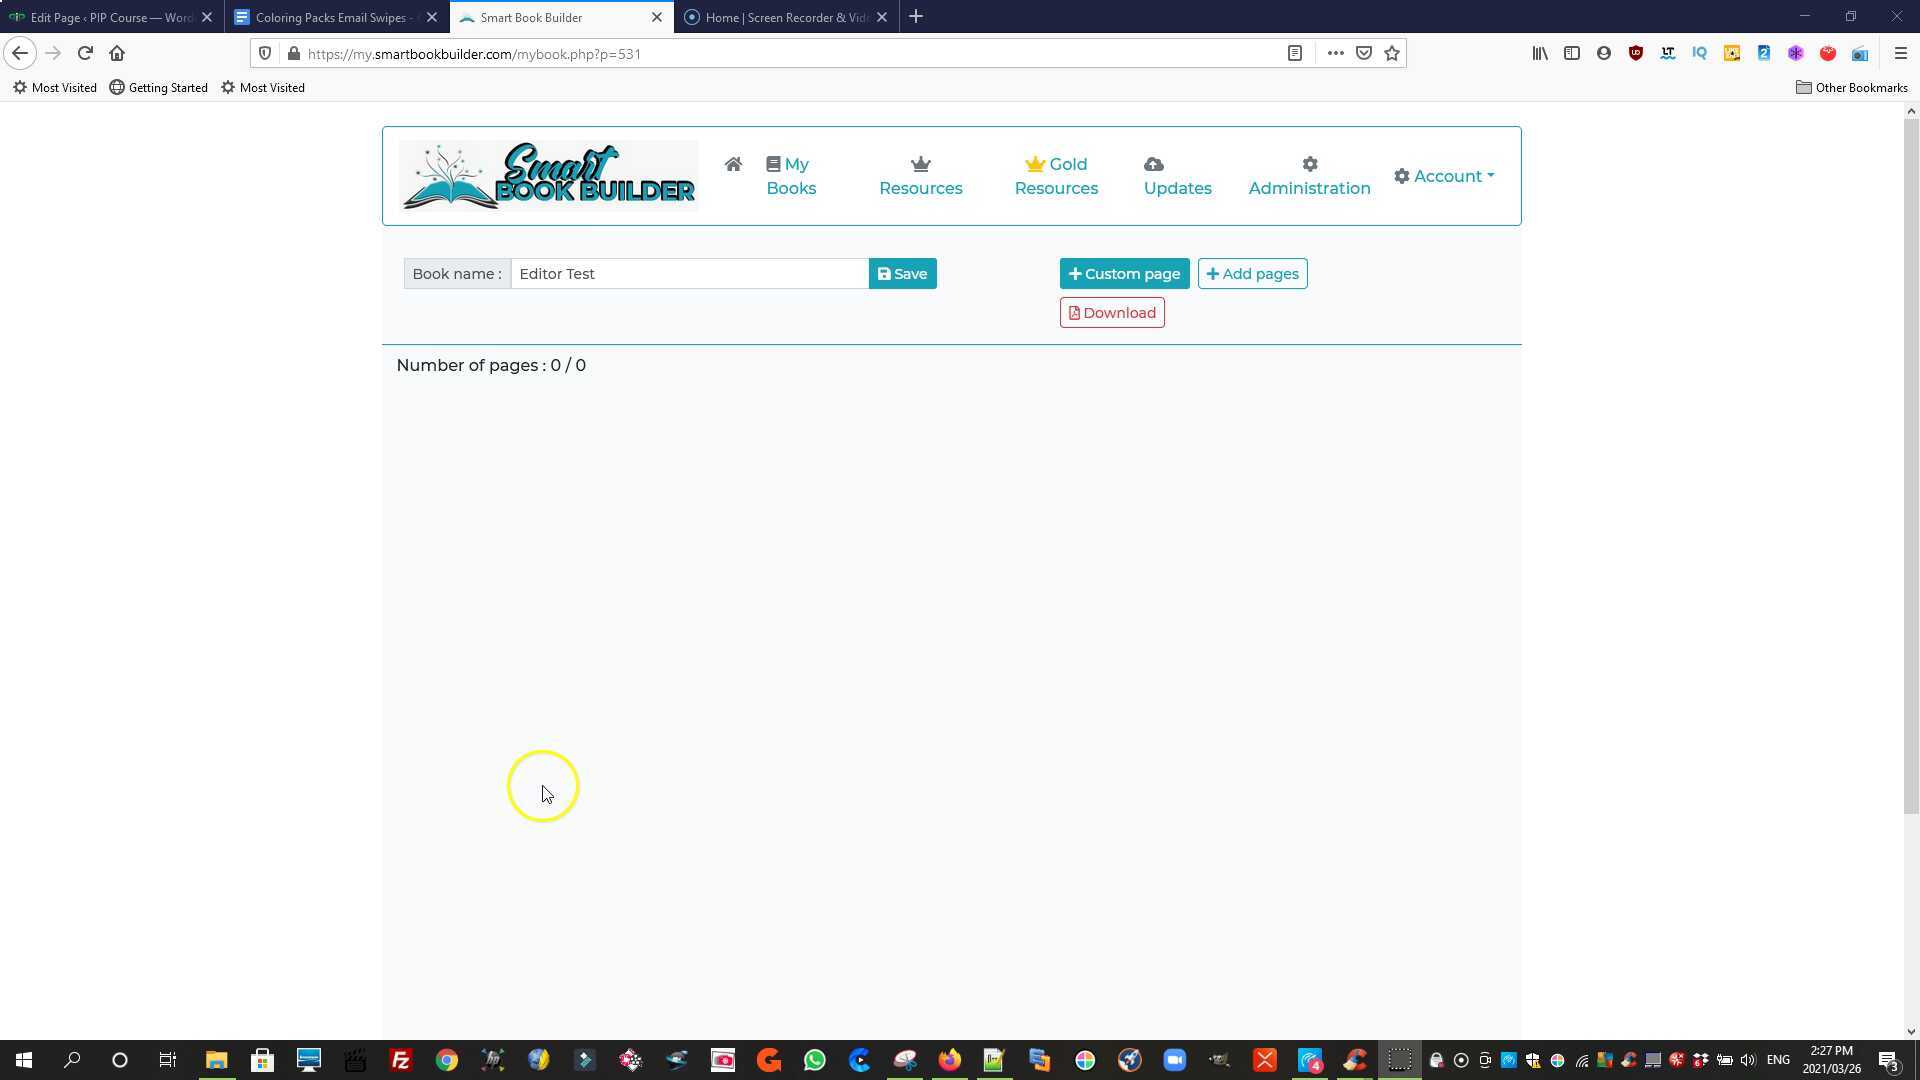This screenshot has width=1920, height=1080.
Task: Open Resources with crown icon
Action: point(920,176)
